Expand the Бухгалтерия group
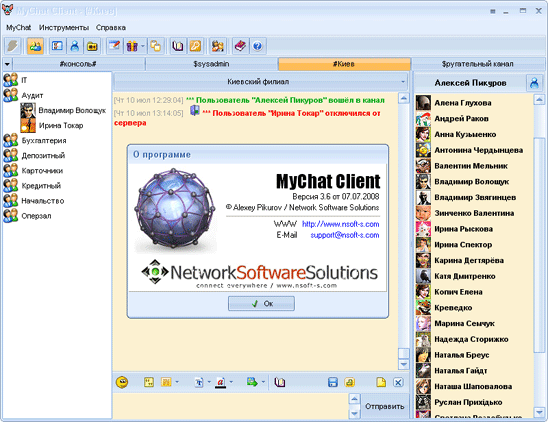548x422 pixels. [35, 140]
